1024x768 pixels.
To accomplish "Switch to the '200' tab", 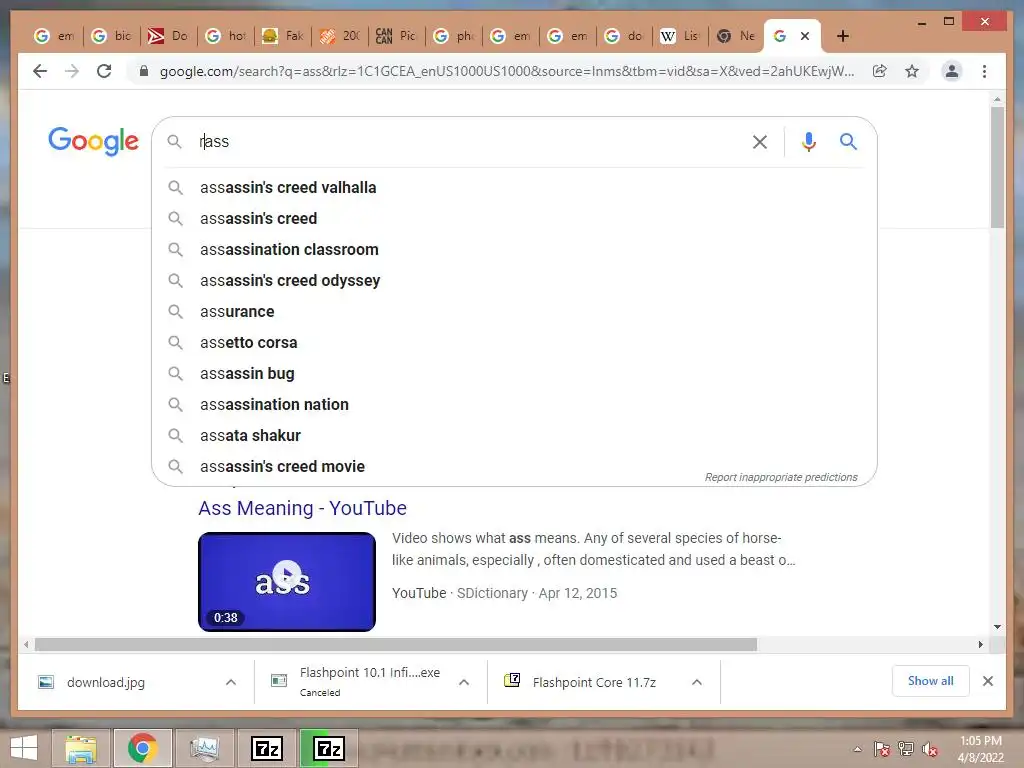I will tap(340, 36).
